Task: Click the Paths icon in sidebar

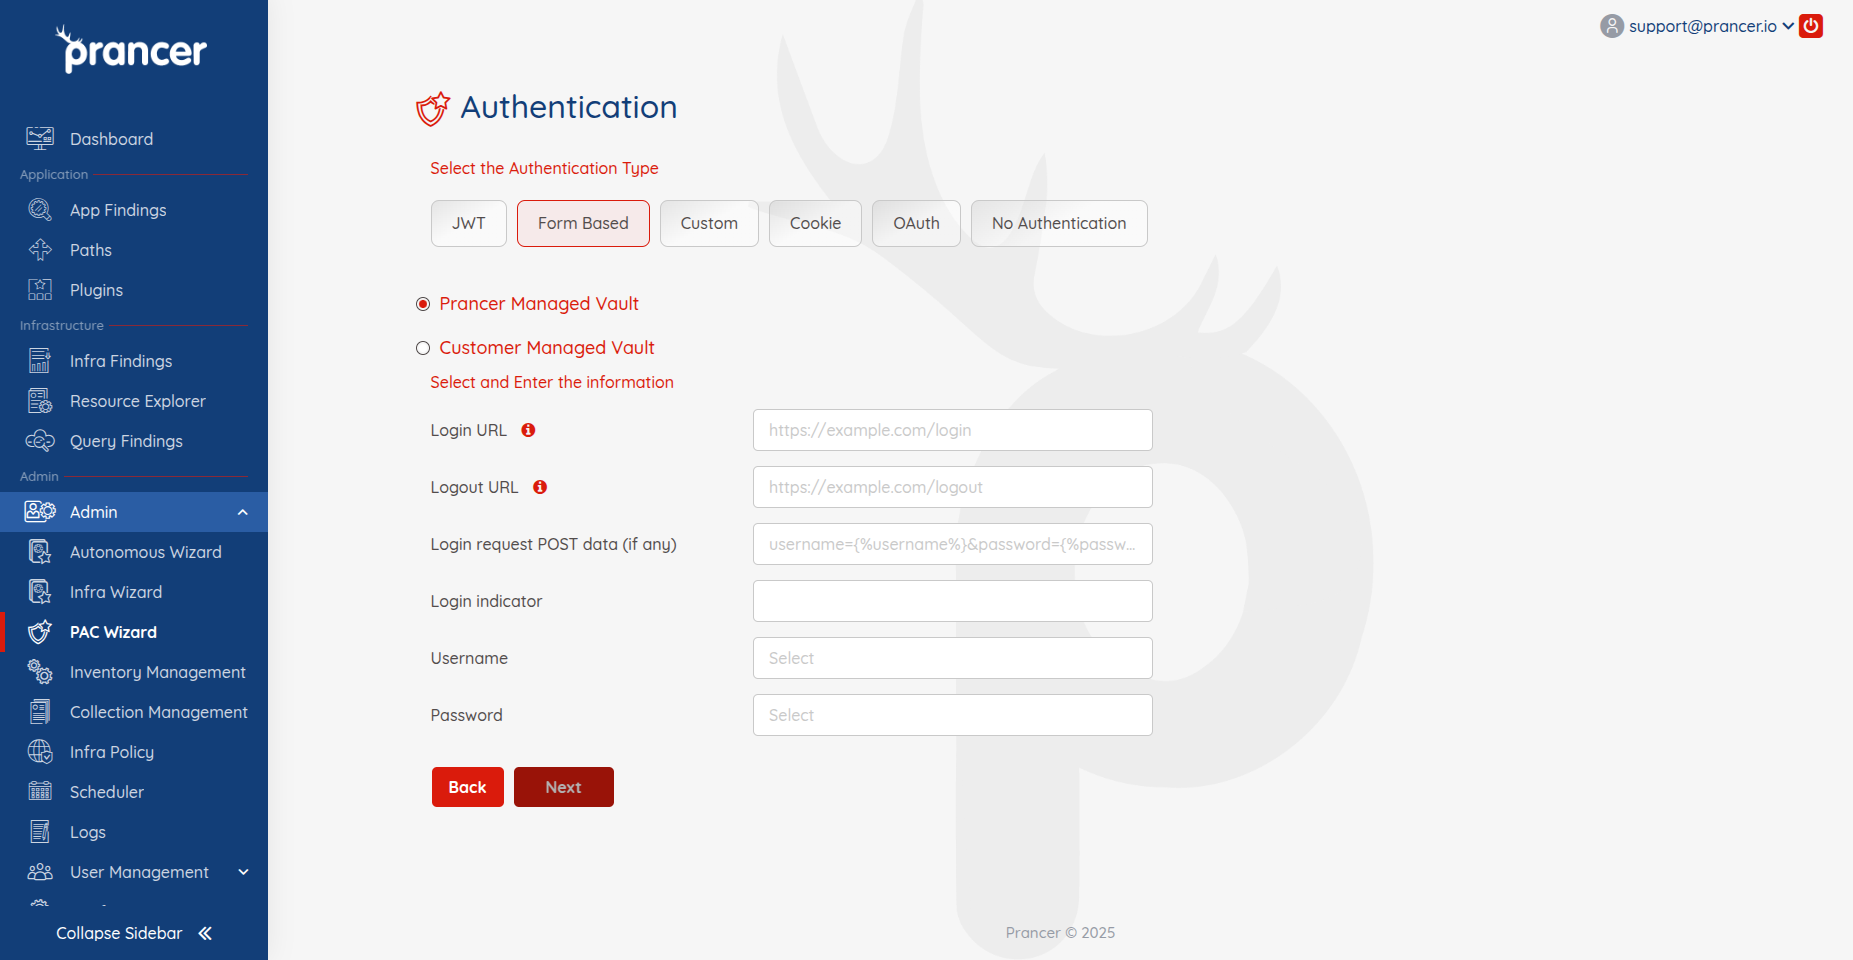Action: 40,250
